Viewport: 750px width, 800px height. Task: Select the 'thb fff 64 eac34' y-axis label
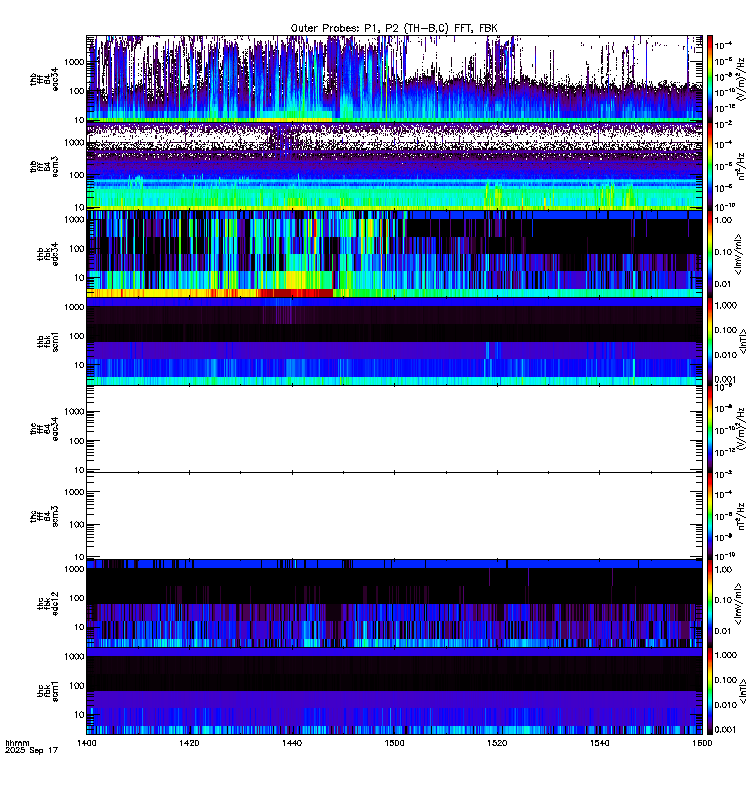tap(44, 79)
